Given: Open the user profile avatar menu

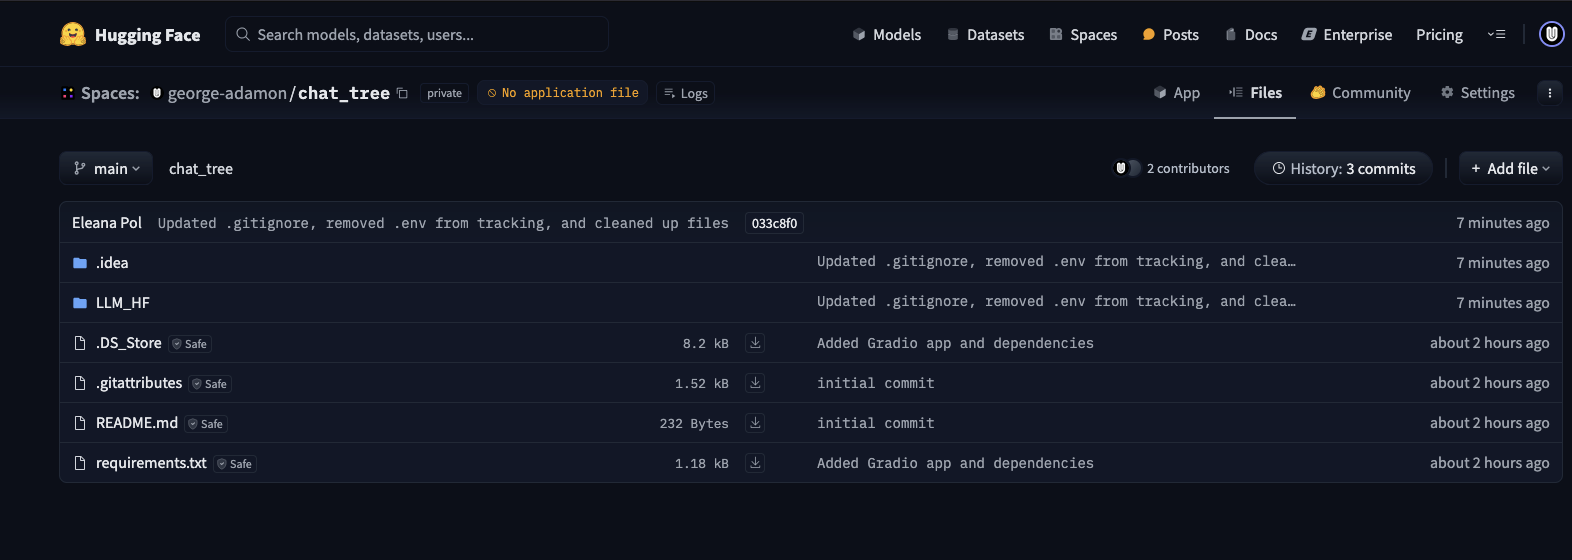Looking at the screenshot, I should [x=1551, y=35].
